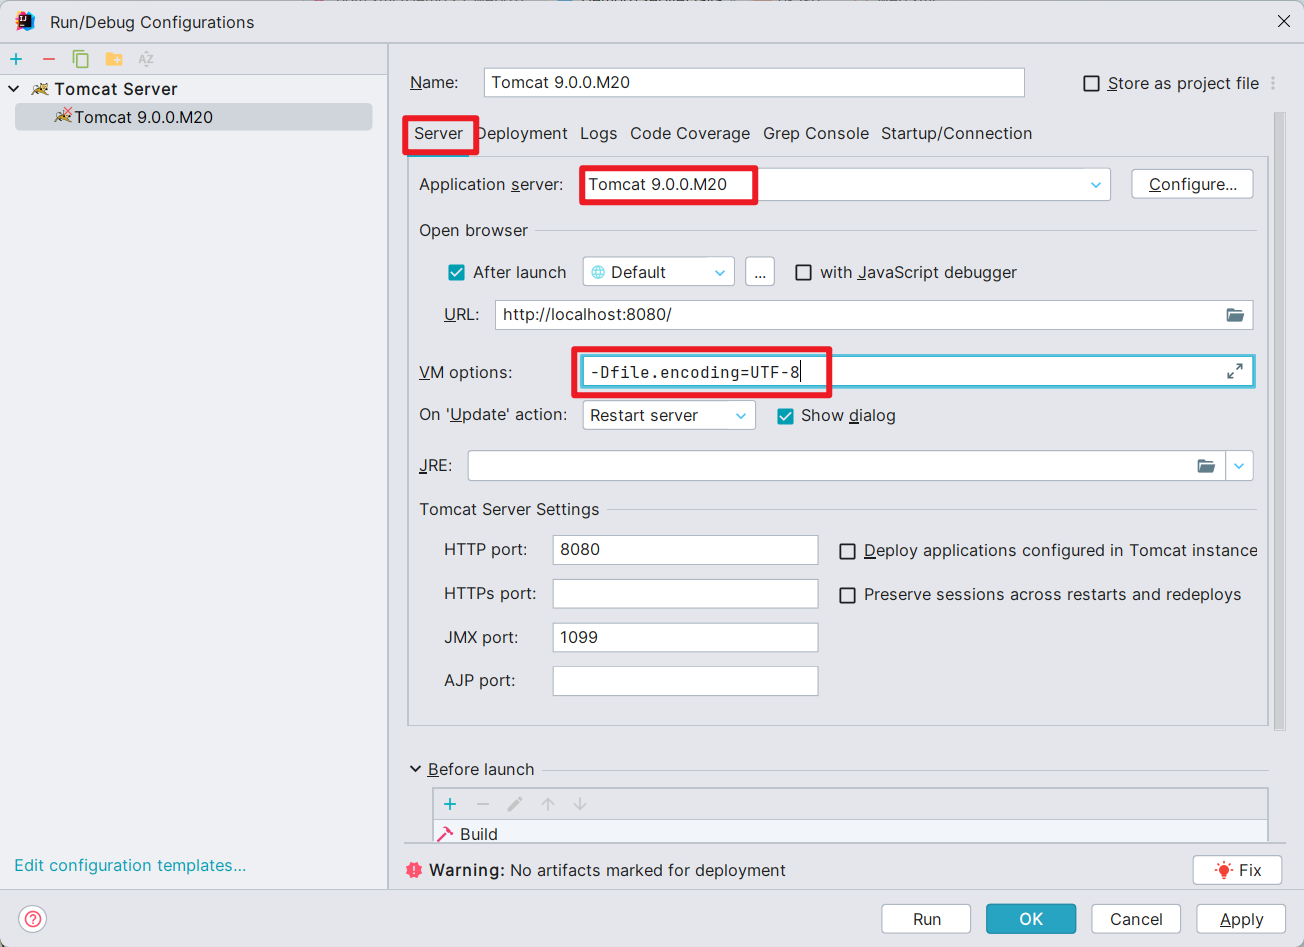Select the Build task row

(x=850, y=833)
